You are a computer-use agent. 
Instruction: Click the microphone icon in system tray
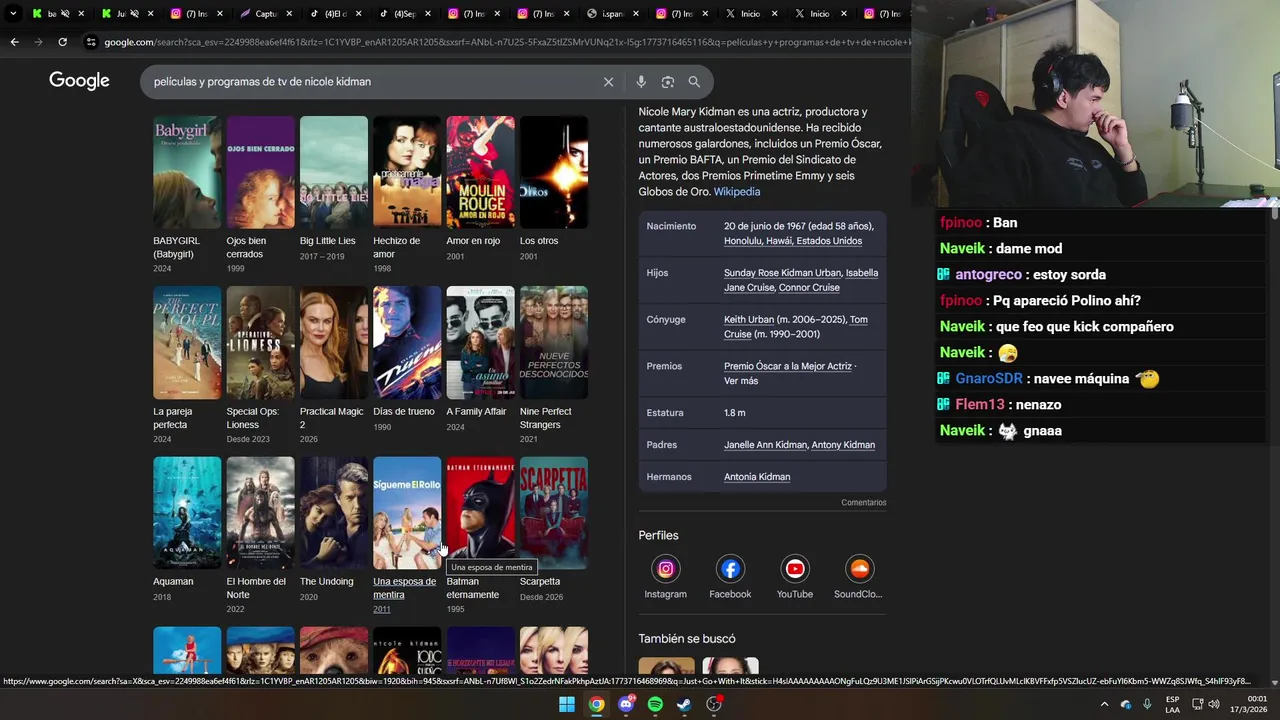[x=1147, y=704]
